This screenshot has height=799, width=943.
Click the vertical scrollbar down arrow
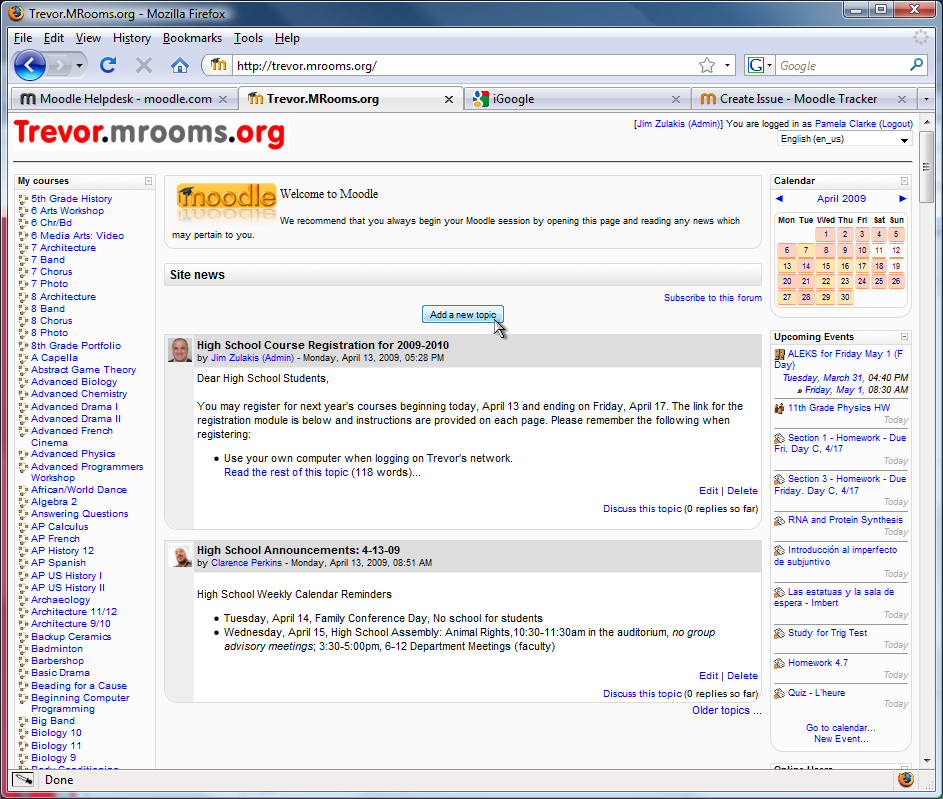[927, 761]
